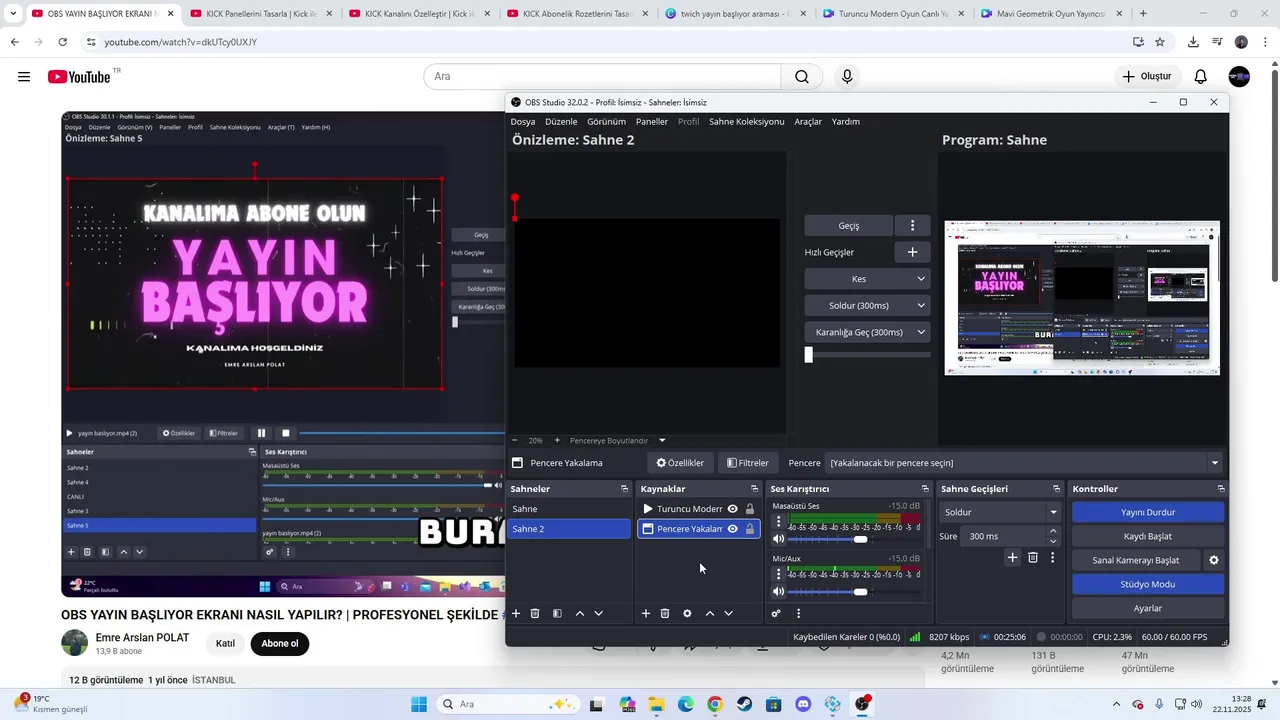
Task: Open audio mixer three-dot menu at bottom
Action: 798,613
